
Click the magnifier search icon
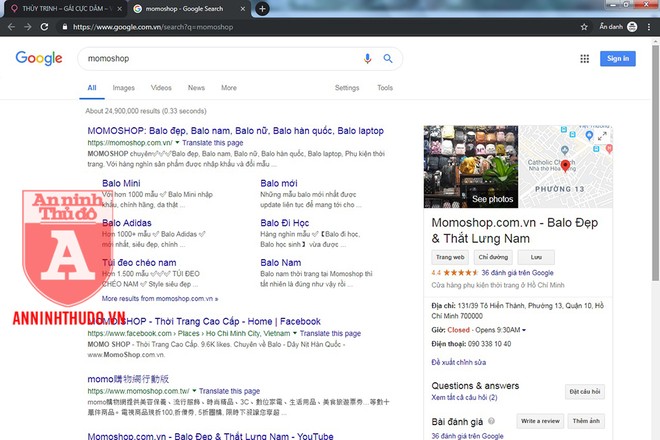388,59
